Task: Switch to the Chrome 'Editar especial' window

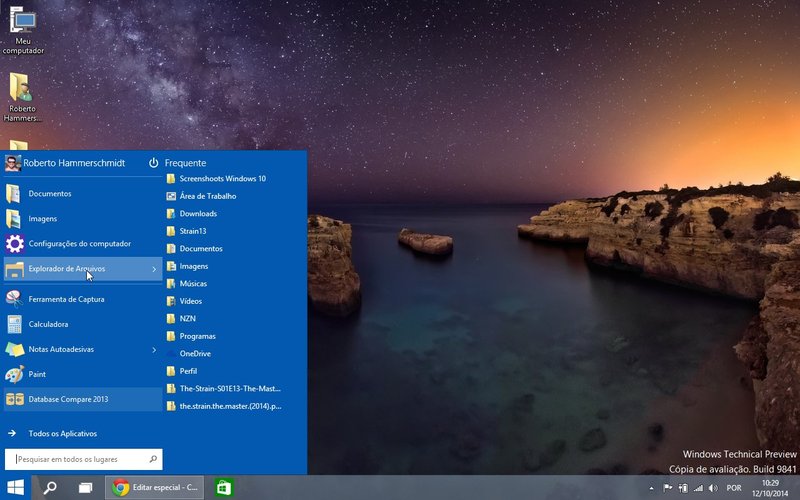Action: 155,487
